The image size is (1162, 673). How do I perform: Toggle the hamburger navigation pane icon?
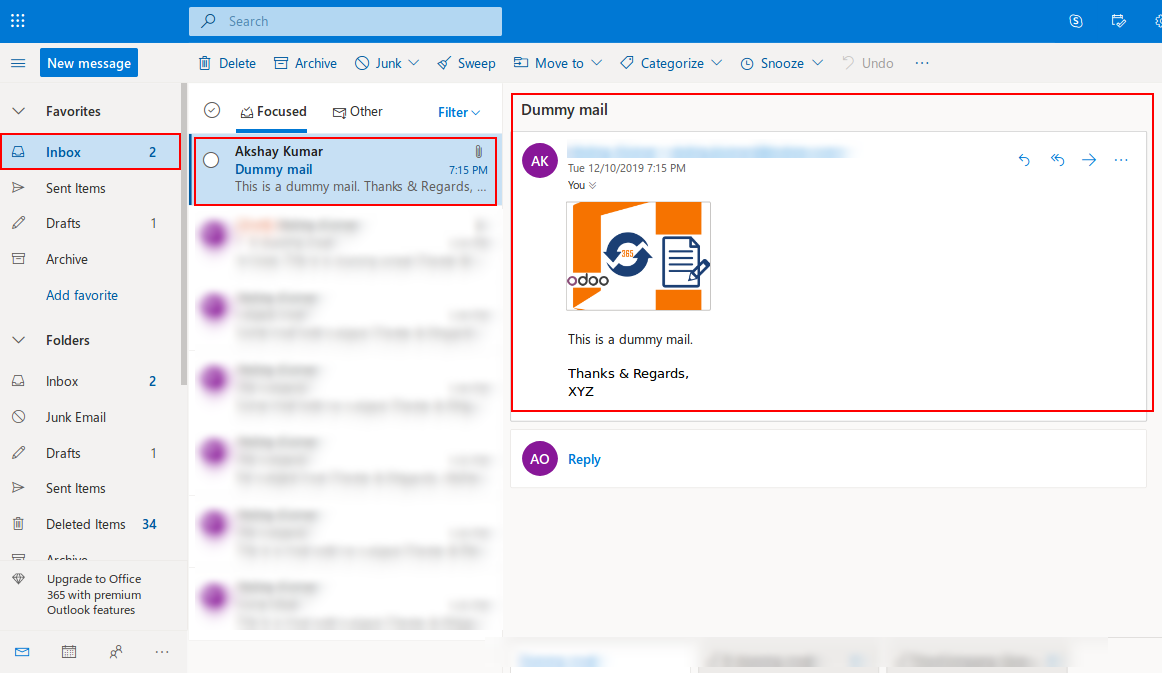coord(18,63)
